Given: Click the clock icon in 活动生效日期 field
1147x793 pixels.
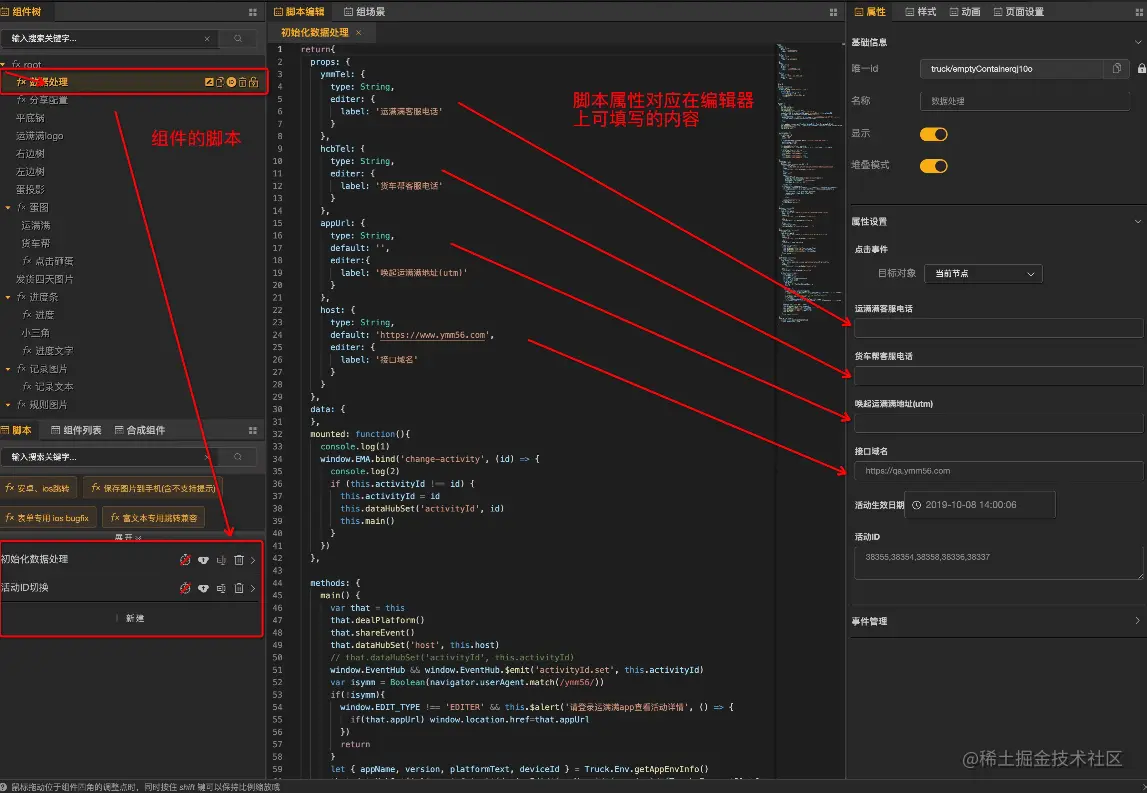Looking at the screenshot, I should 916,505.
